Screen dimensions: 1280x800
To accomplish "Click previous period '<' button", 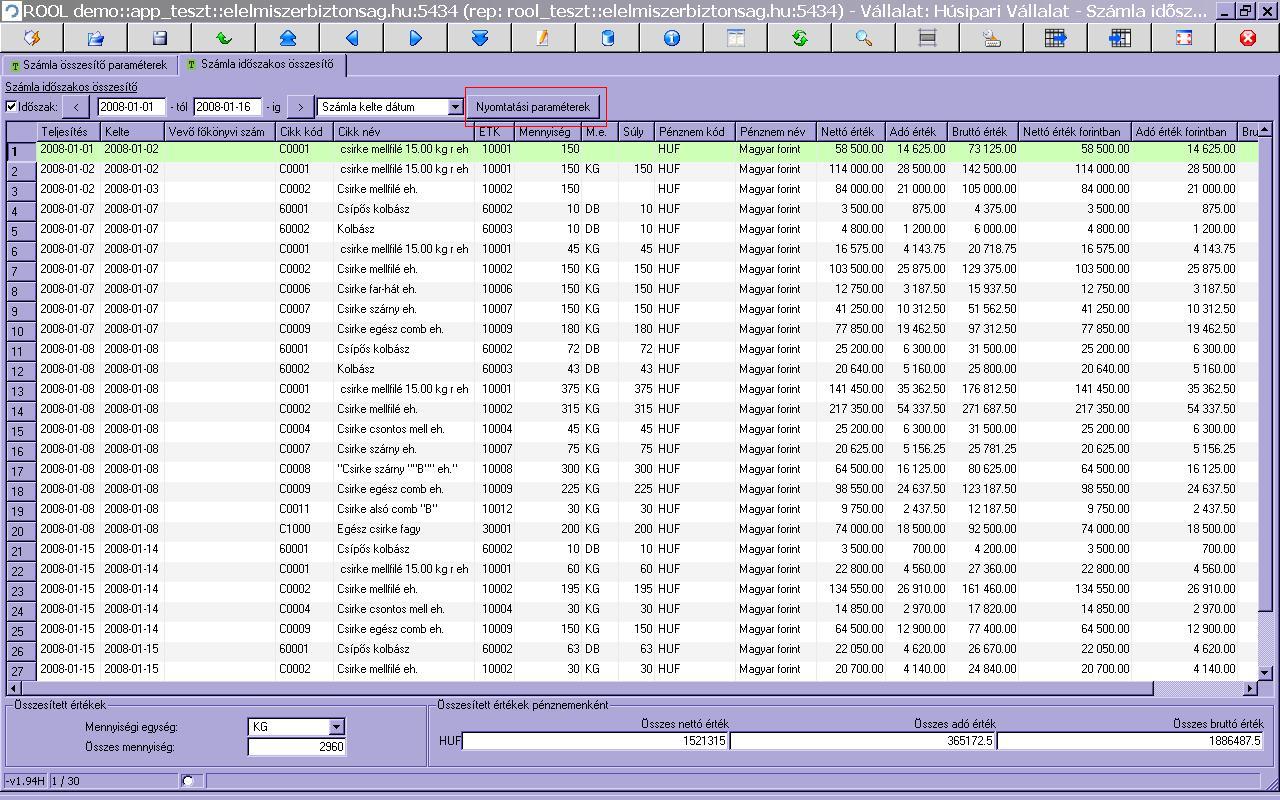I will [x=78, y=107].
